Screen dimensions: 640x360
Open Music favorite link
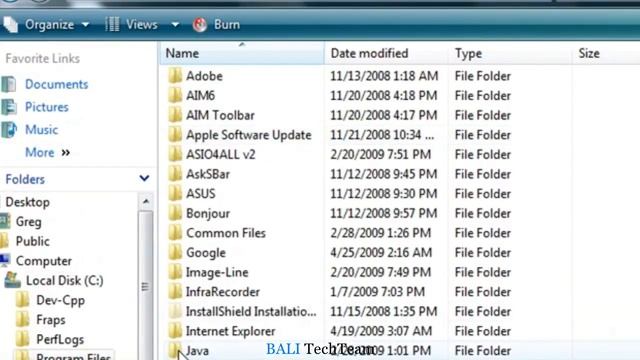pos(42,130)
